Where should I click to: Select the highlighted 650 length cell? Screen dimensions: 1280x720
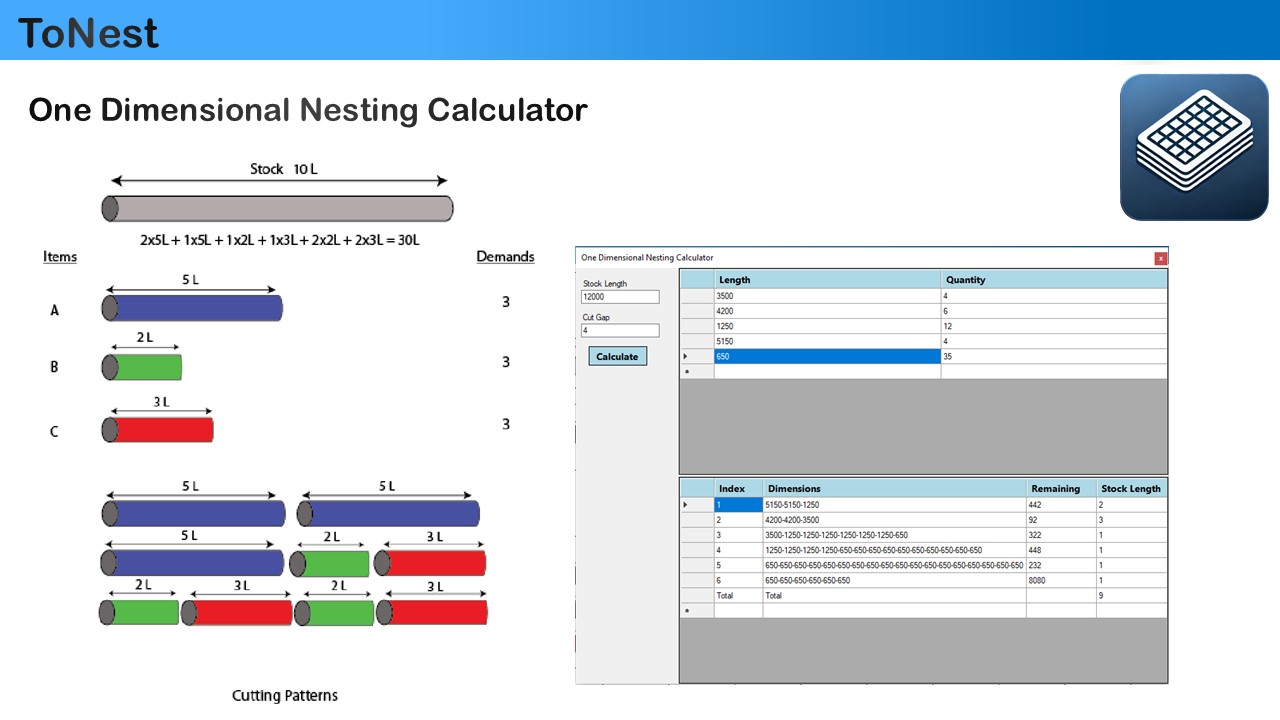click(x=827, y=357)
